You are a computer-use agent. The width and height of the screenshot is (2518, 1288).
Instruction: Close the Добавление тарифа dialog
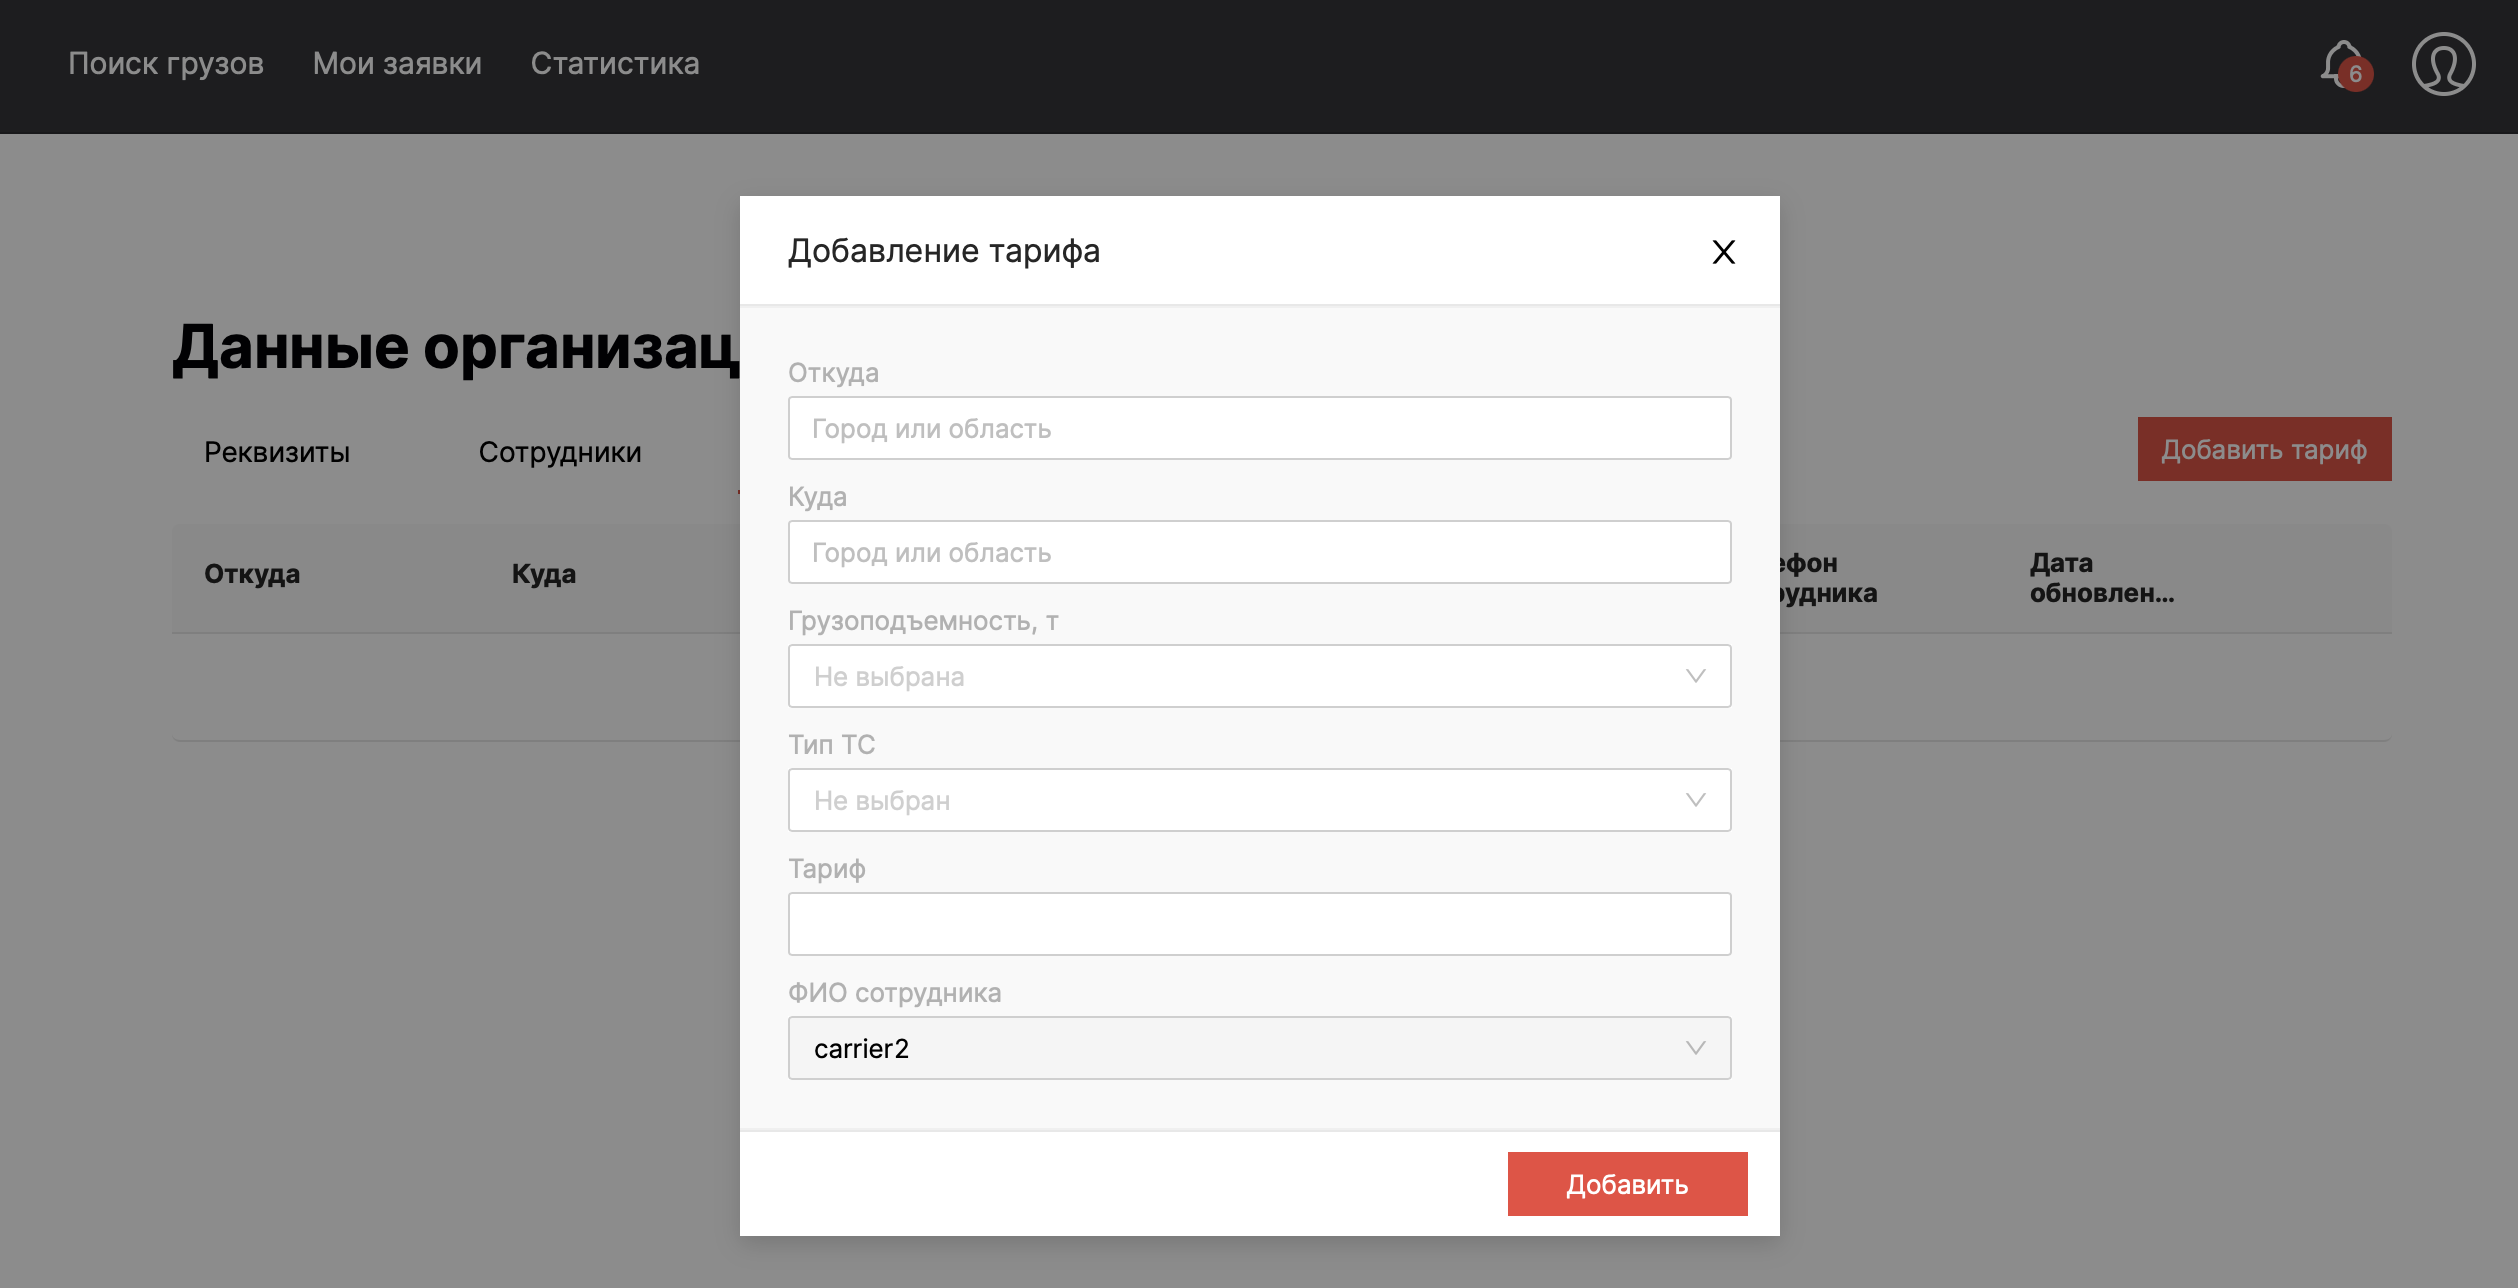coord(1723,252)
